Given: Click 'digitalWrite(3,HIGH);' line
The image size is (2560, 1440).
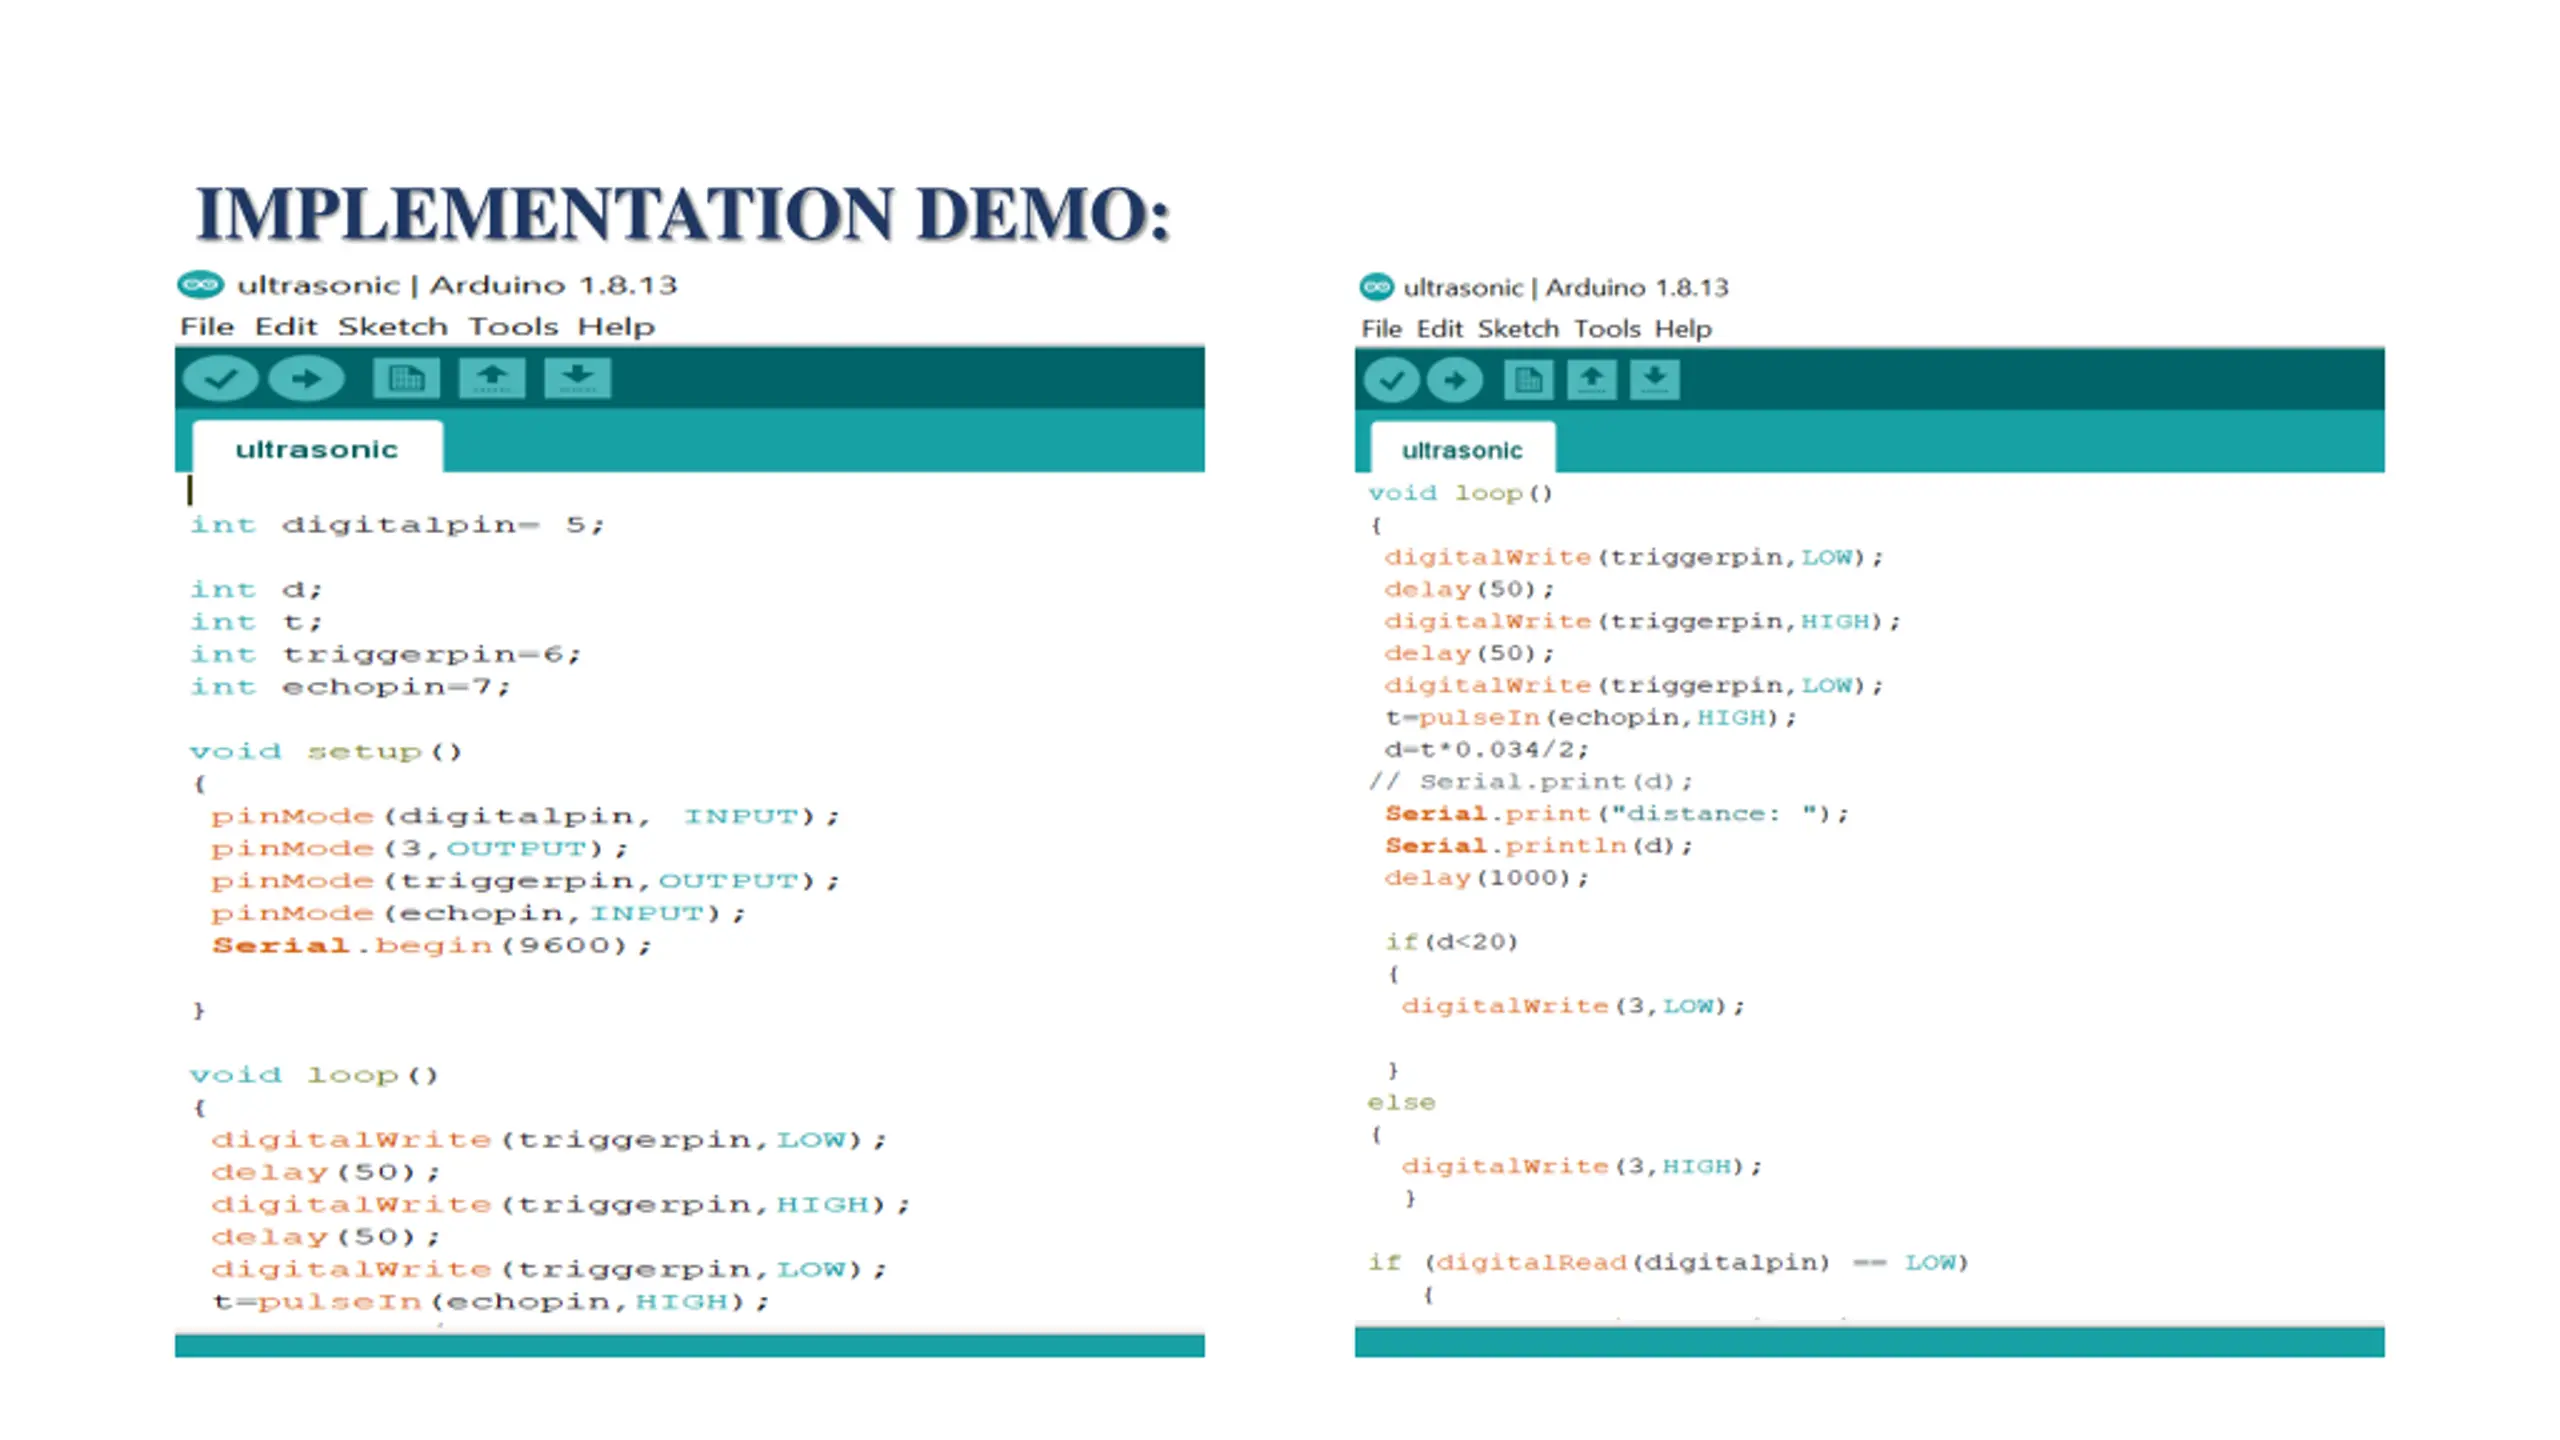Looking at the screenshot, I should (x=1581, y=1167).
